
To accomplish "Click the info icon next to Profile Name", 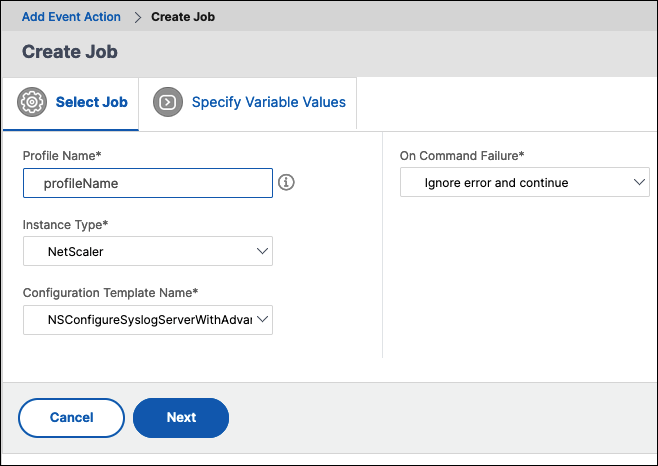I will click(x=286, y=182).
